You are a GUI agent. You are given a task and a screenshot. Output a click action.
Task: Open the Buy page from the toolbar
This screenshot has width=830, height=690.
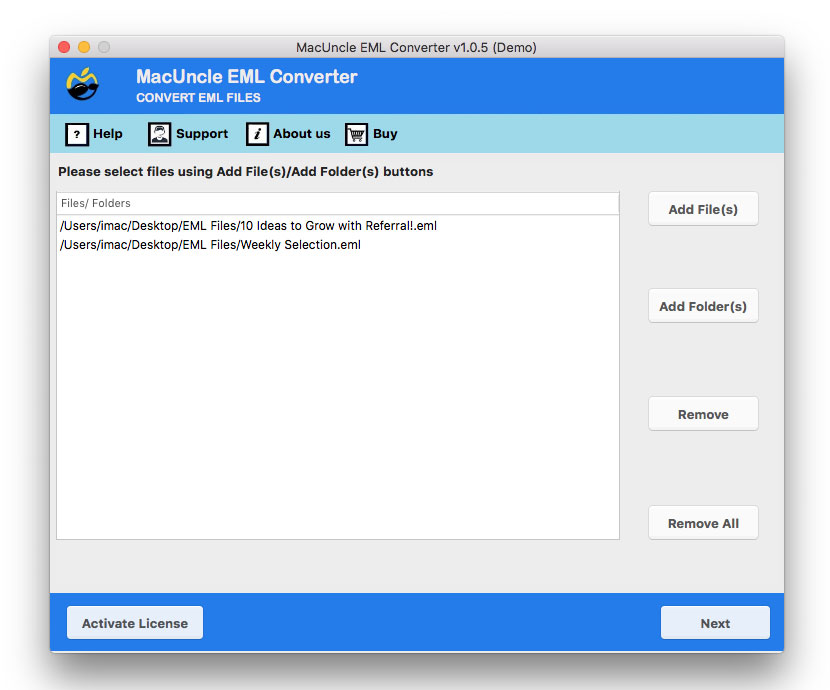[384, 134]
